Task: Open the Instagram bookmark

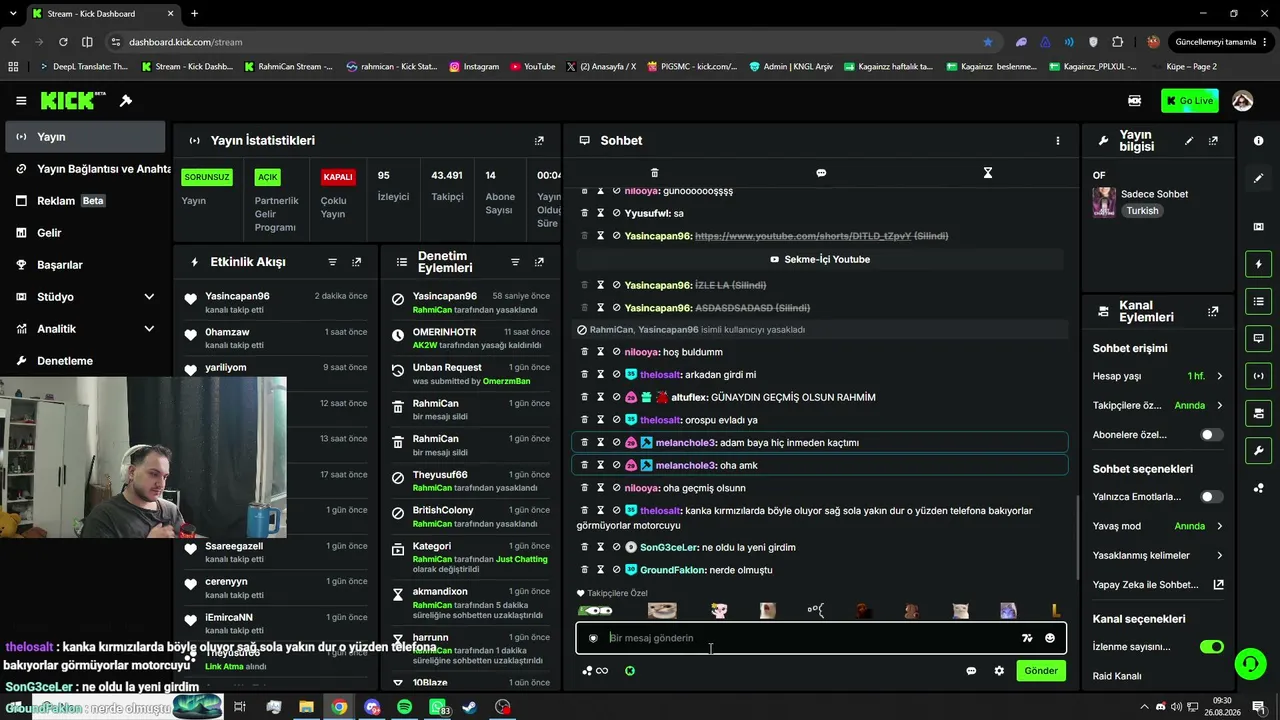Action: click(474, 67)
